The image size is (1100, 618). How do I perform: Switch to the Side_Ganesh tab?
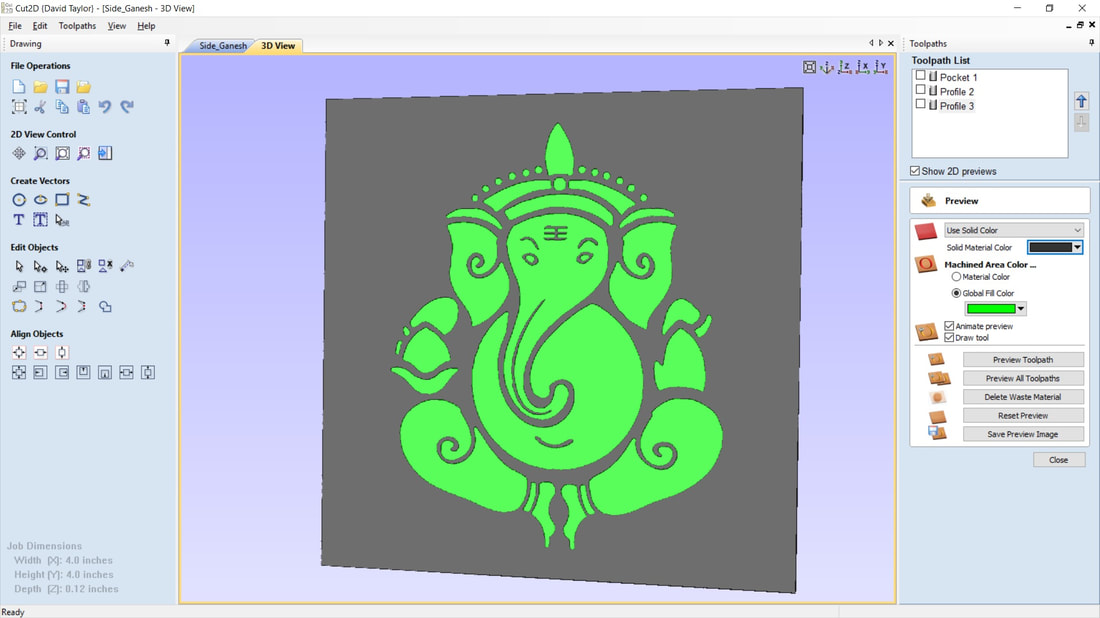point(222,46)
